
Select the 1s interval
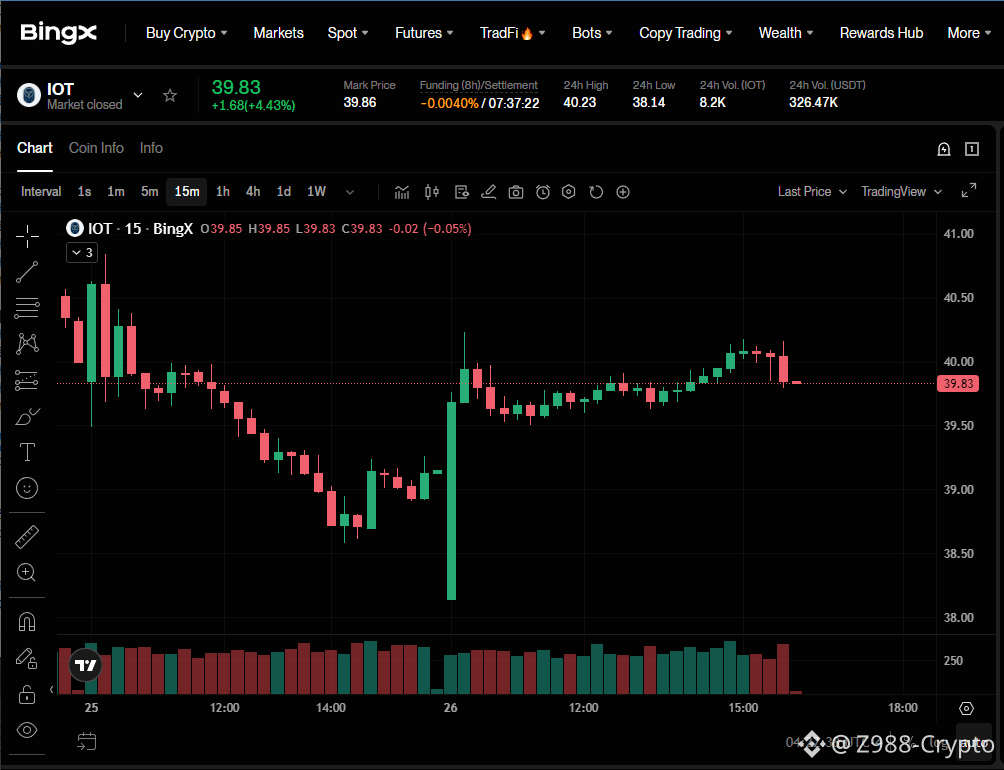(x=84, y=191)
